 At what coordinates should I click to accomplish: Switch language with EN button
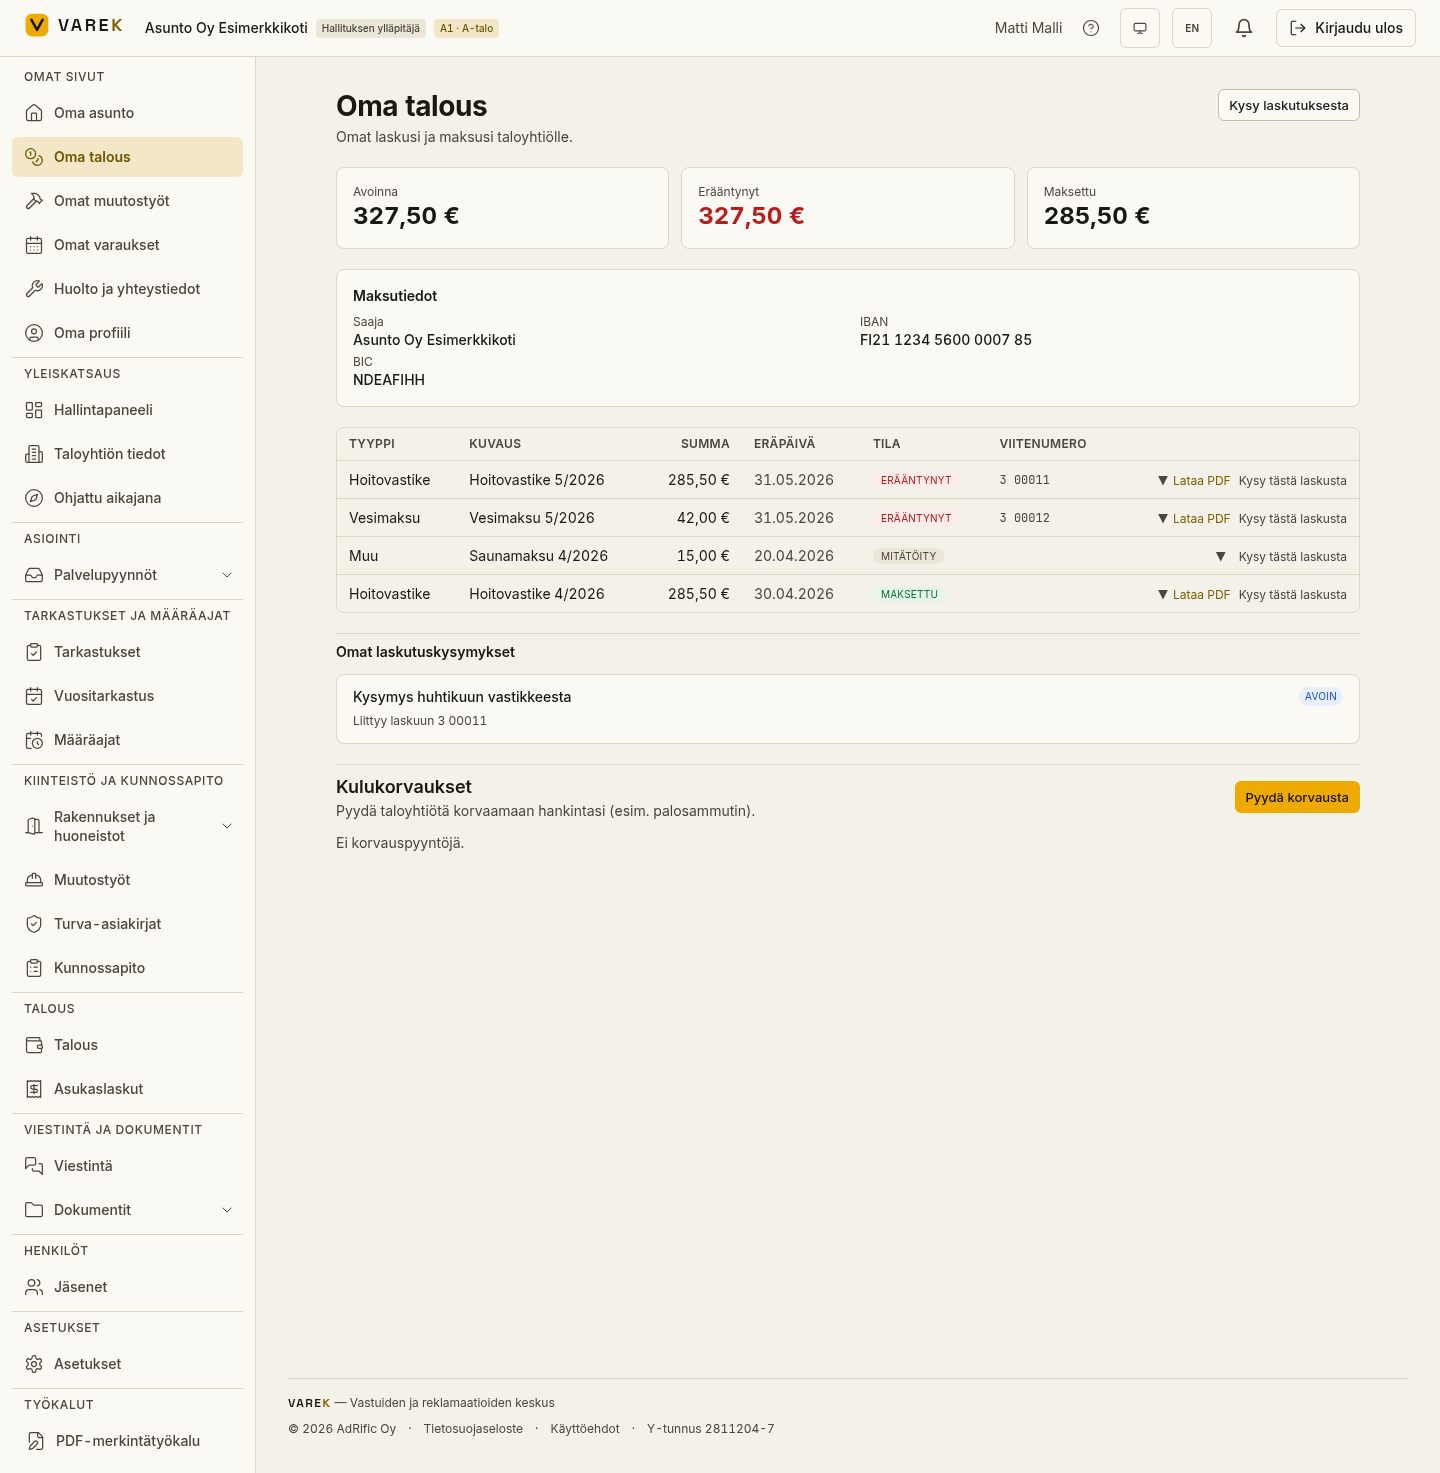pyautogui.click(x=1192, y=28)
